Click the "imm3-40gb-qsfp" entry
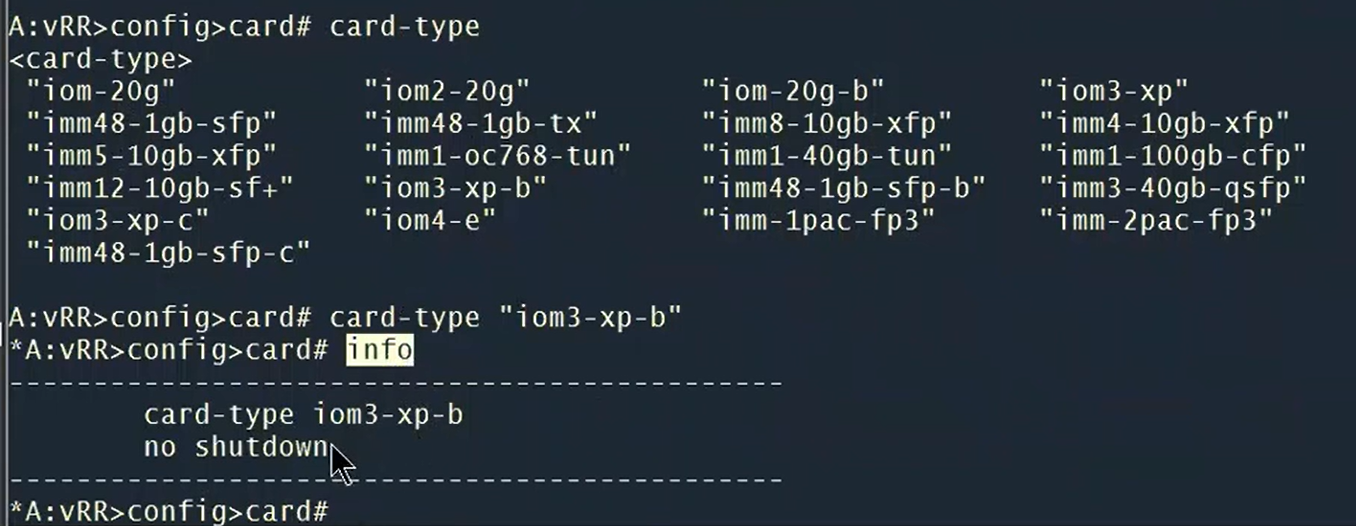This screenshot has width=1356, height=526. 1173,187
